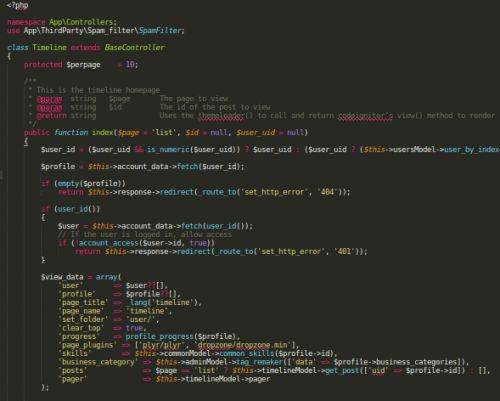Click the profile_progress function call

coord(159,336)
